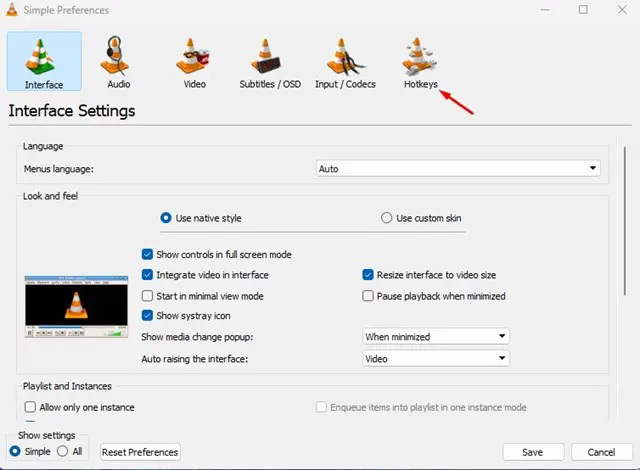Select Use native style radio button

point(166,218)
